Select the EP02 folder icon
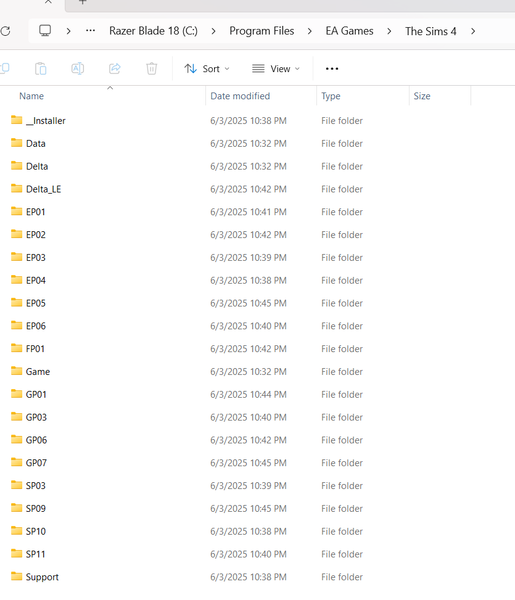Screen dimensions: 515x600 (x=16, y=234)
